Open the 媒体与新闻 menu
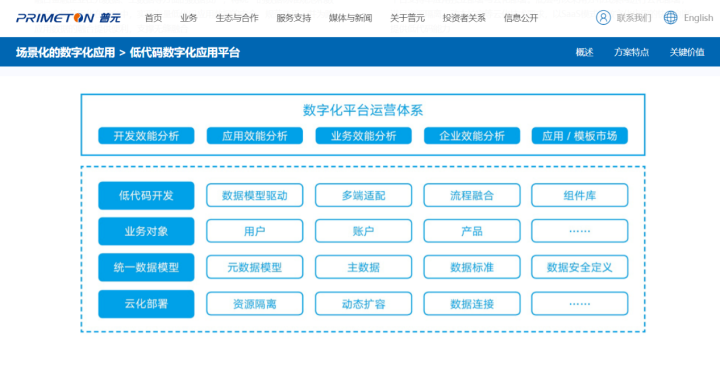 click(350, 18)
